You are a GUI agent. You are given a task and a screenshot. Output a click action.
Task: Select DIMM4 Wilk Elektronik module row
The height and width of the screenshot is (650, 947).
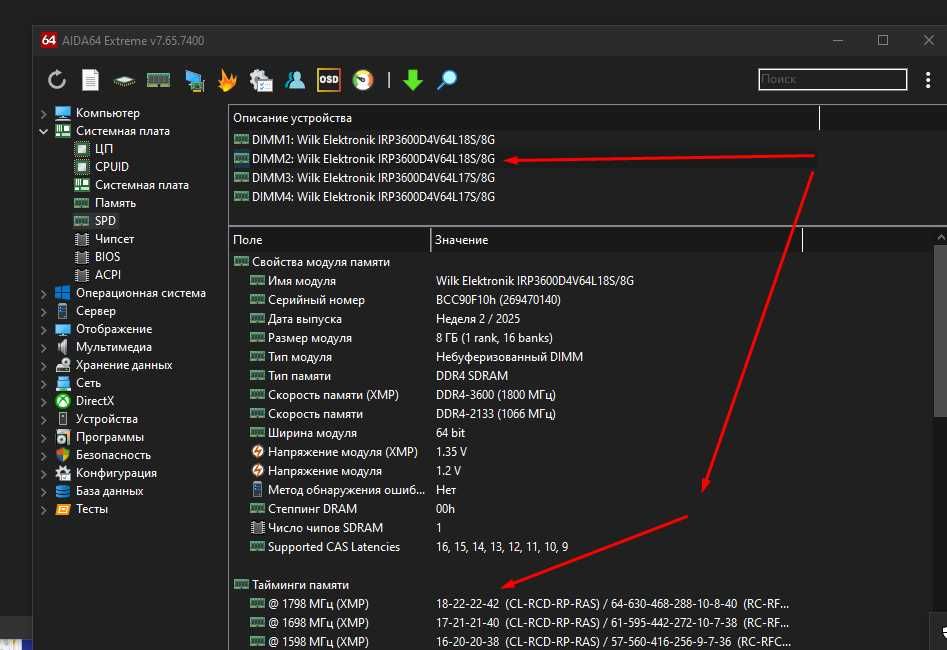coord(364,197)
